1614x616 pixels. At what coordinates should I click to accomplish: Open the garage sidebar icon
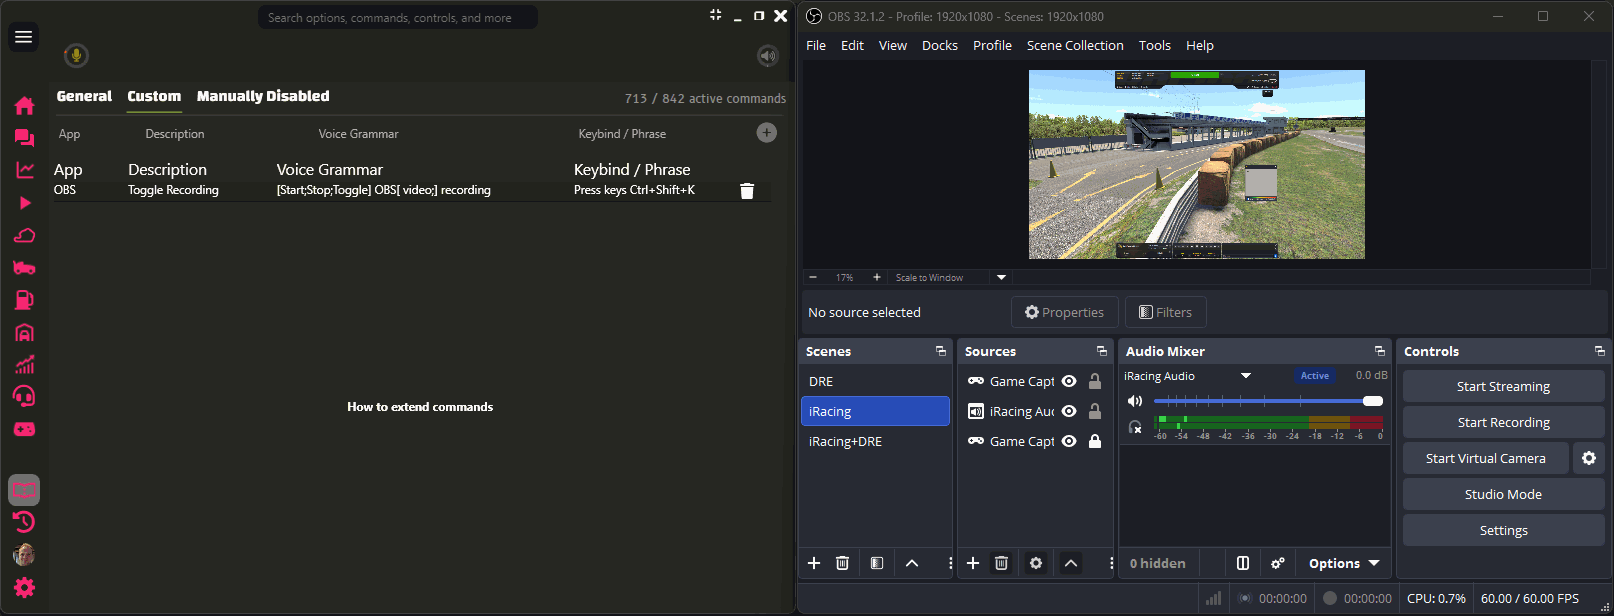24,332
